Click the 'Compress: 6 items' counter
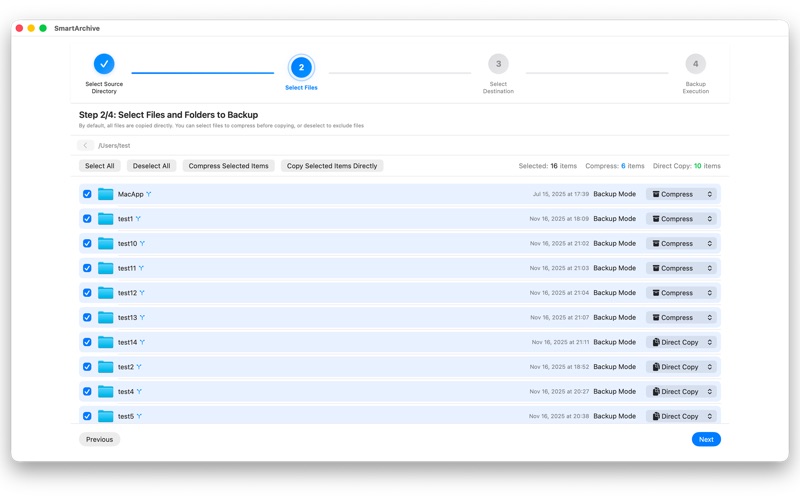800x500 pixels. (x=615, y=166)
